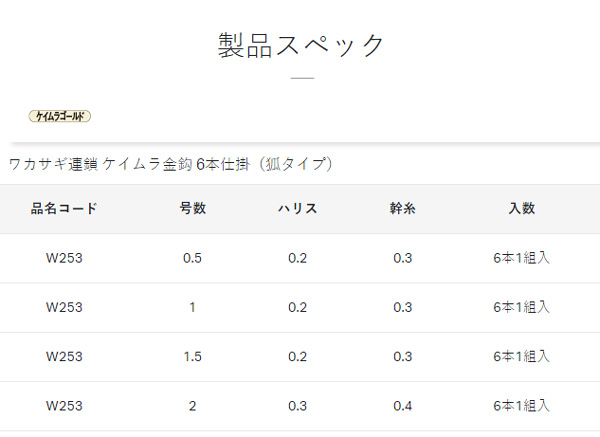Click the 製品スペック heading
This screenshot has width=600, height=437.
(x=301, y=45)
